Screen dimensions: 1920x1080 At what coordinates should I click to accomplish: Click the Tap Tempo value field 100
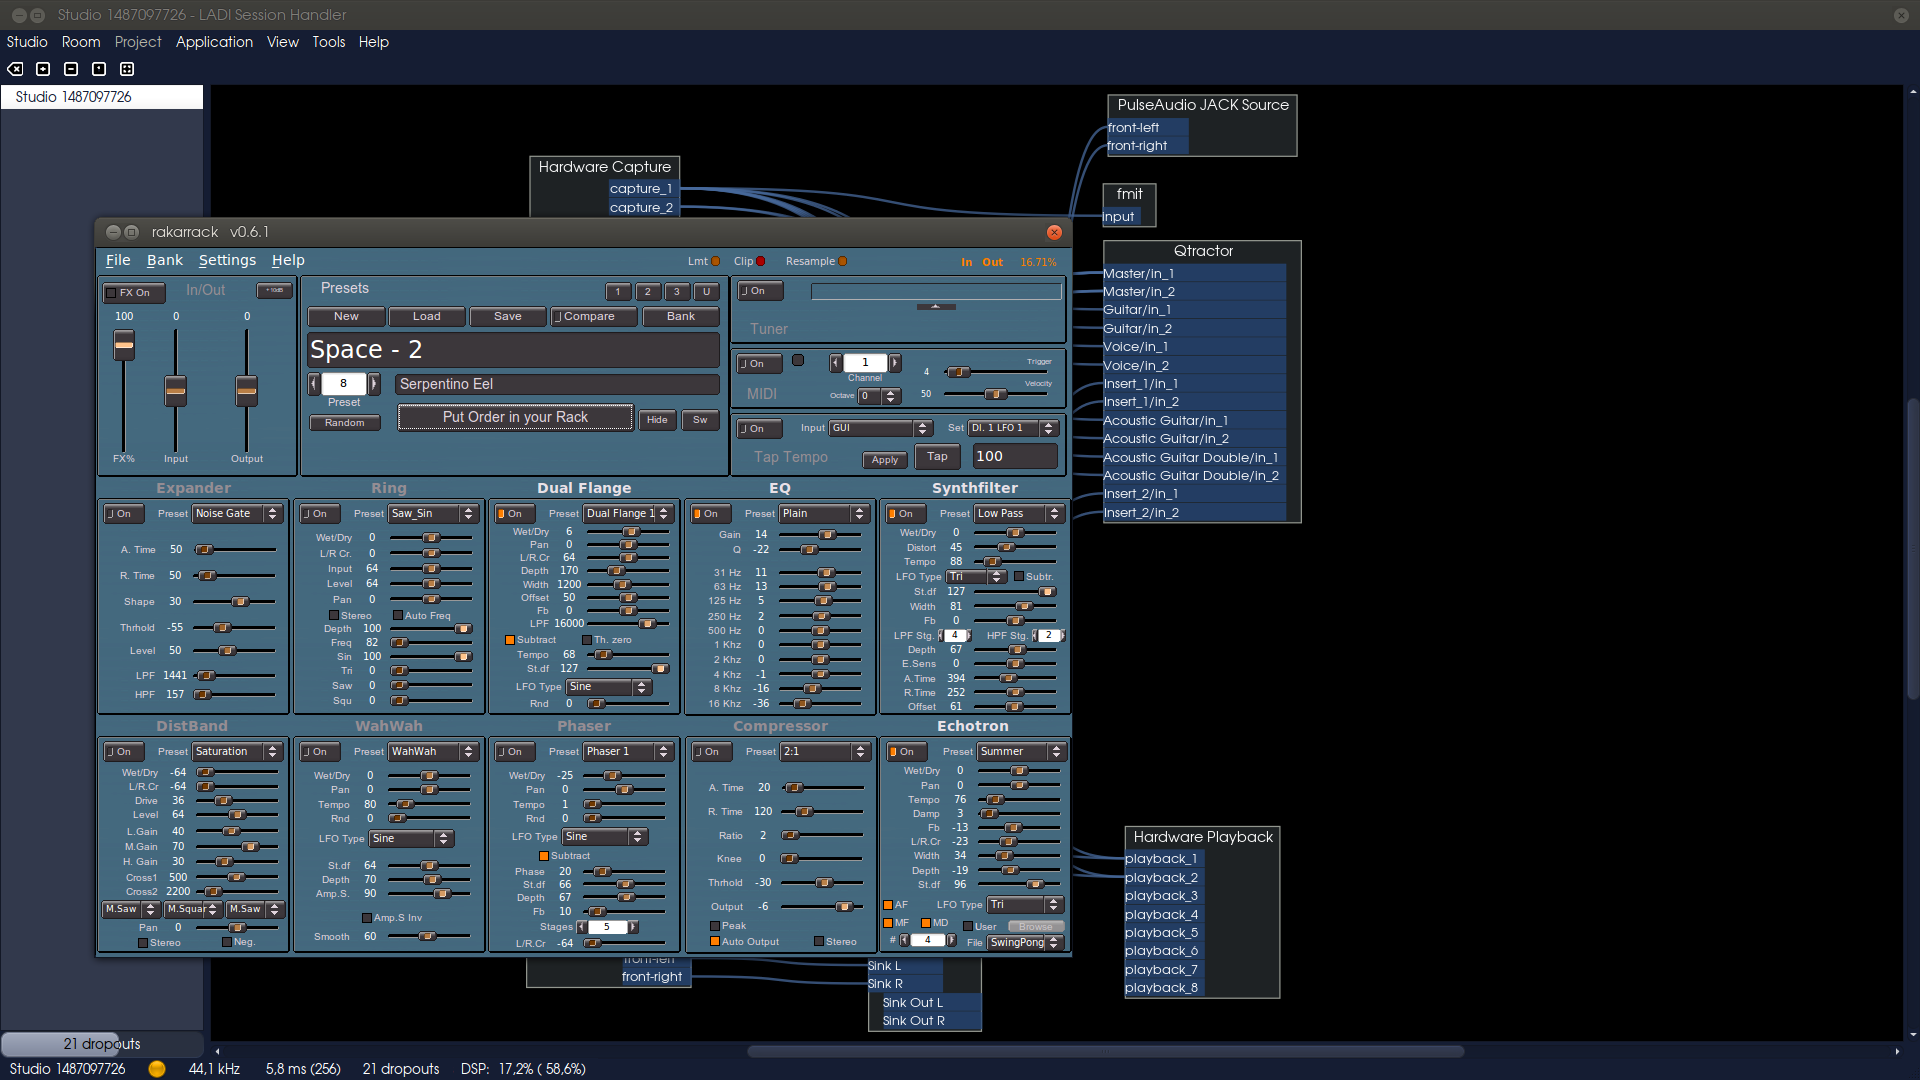(x=1015, y=456)
